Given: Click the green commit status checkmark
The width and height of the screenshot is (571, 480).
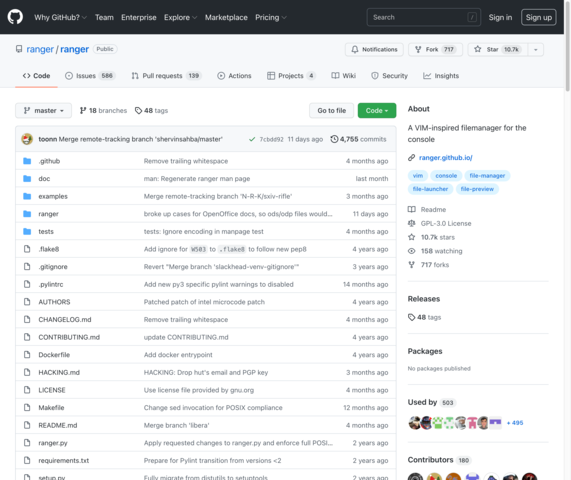Looking at the screenshot, I should 252,139.
